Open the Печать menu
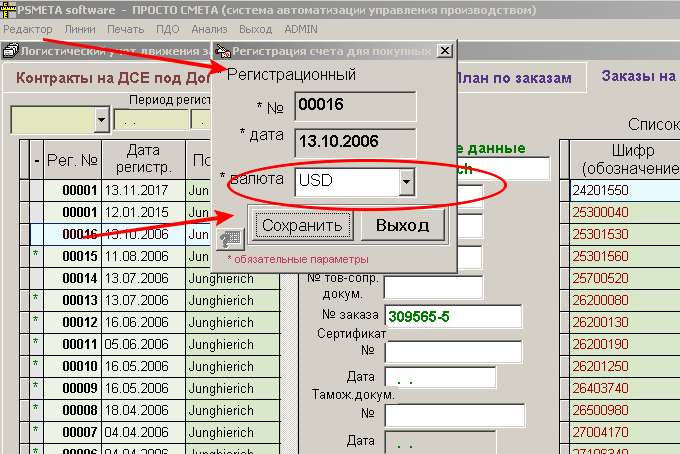 click(125, 29)
